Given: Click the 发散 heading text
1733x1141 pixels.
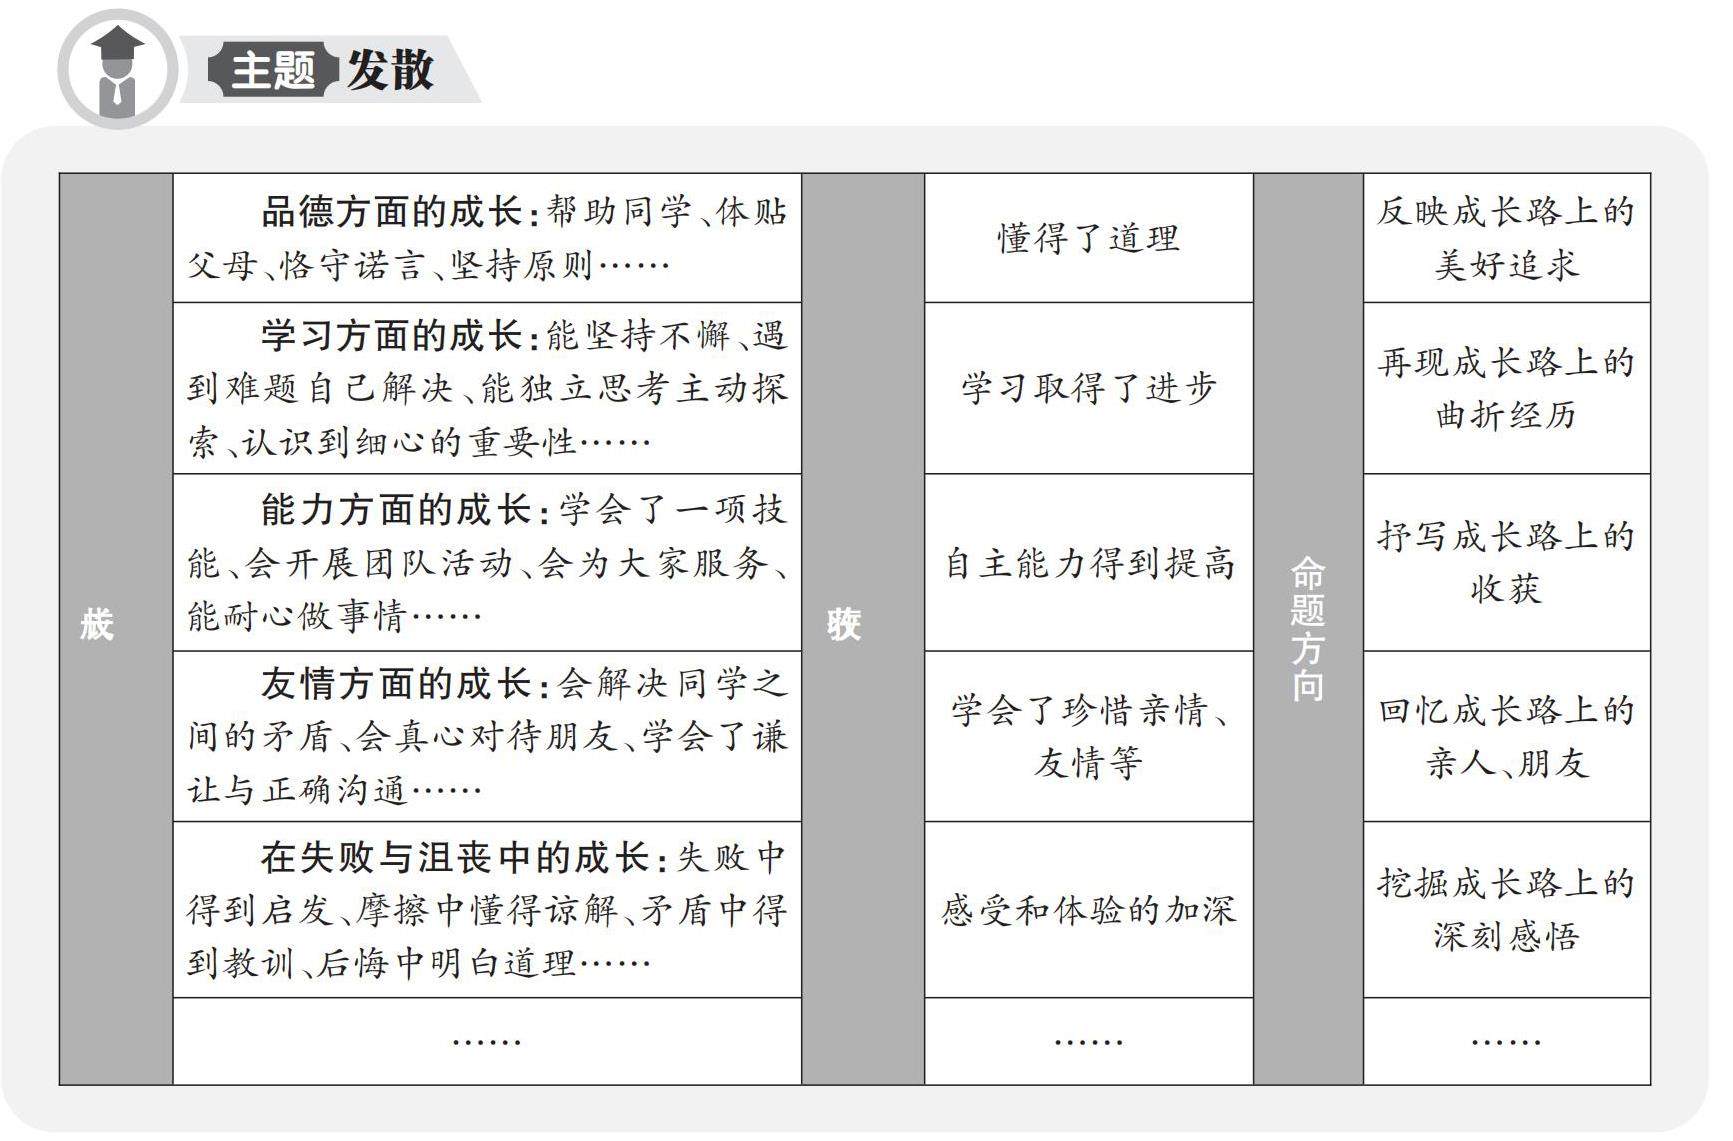Looking at the screenshot, I should (390, 71).
